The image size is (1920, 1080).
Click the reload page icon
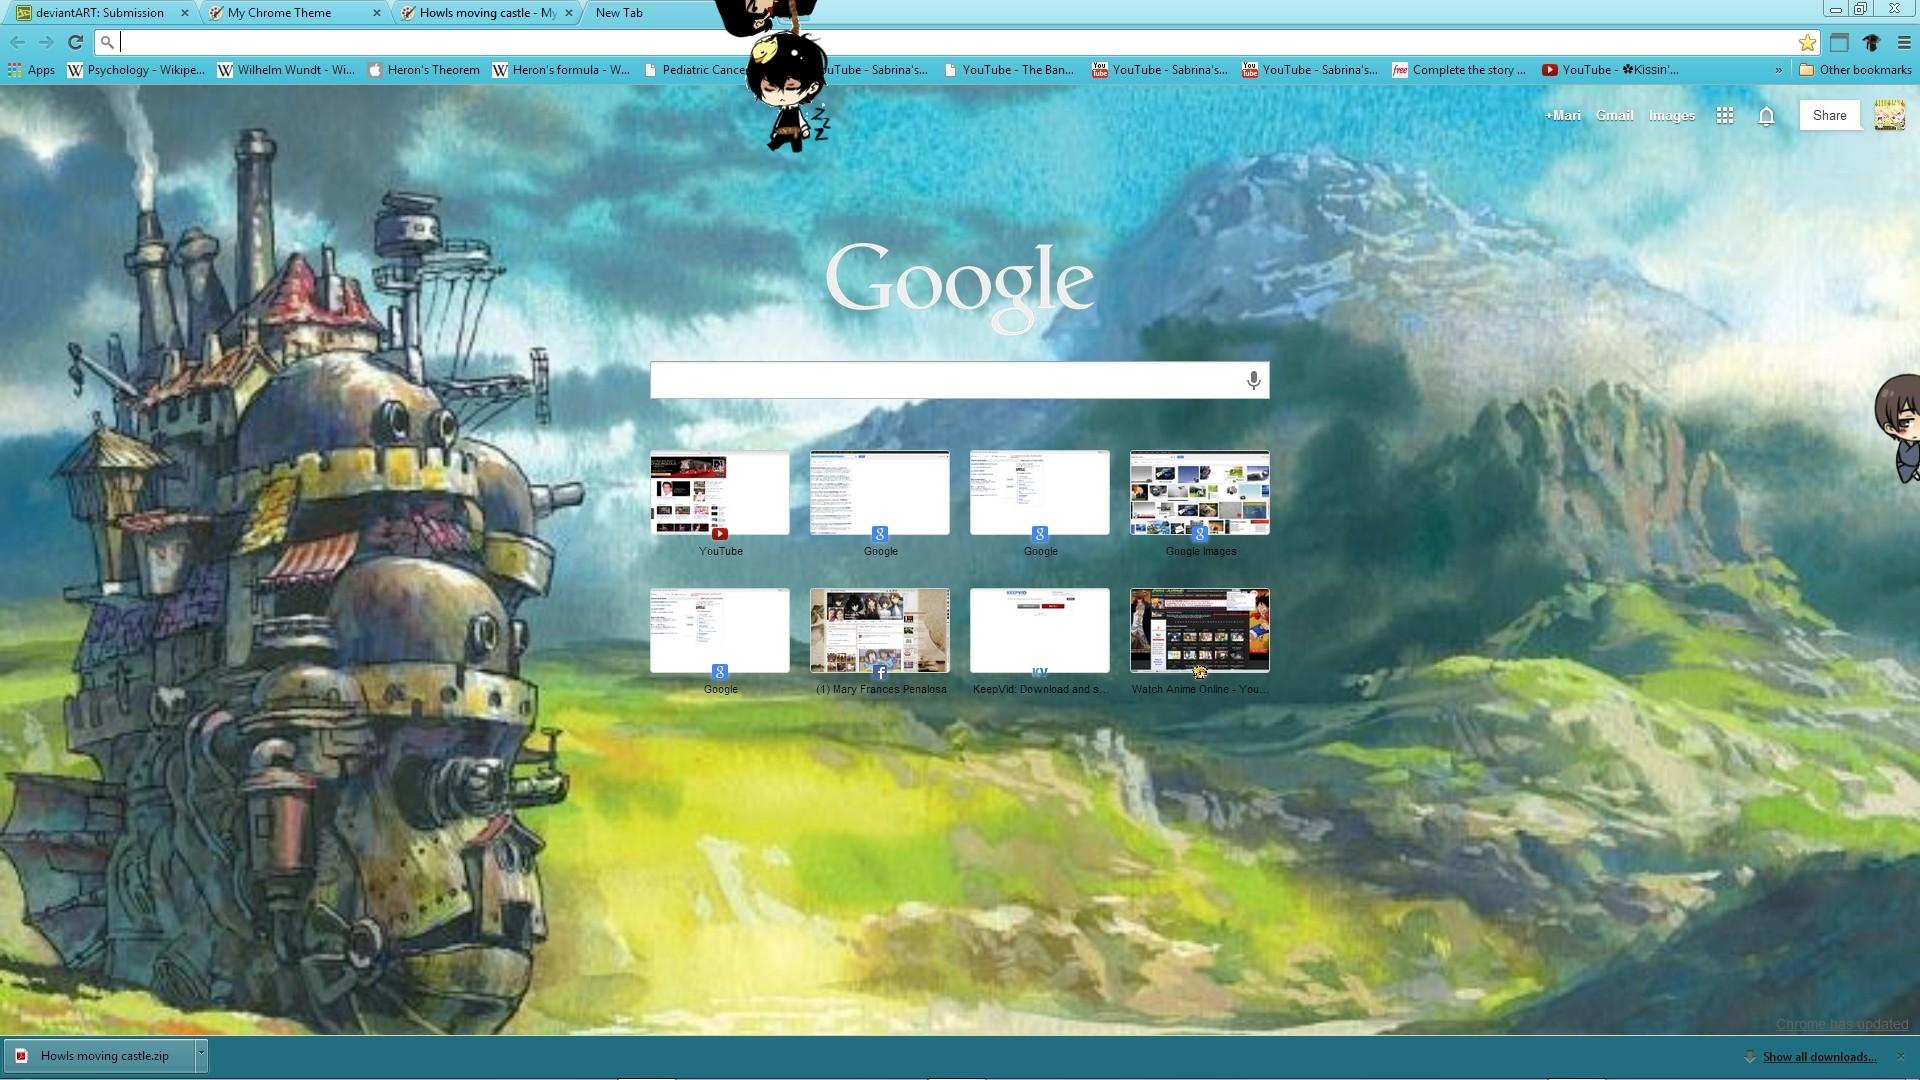click(x=75, y=42)
